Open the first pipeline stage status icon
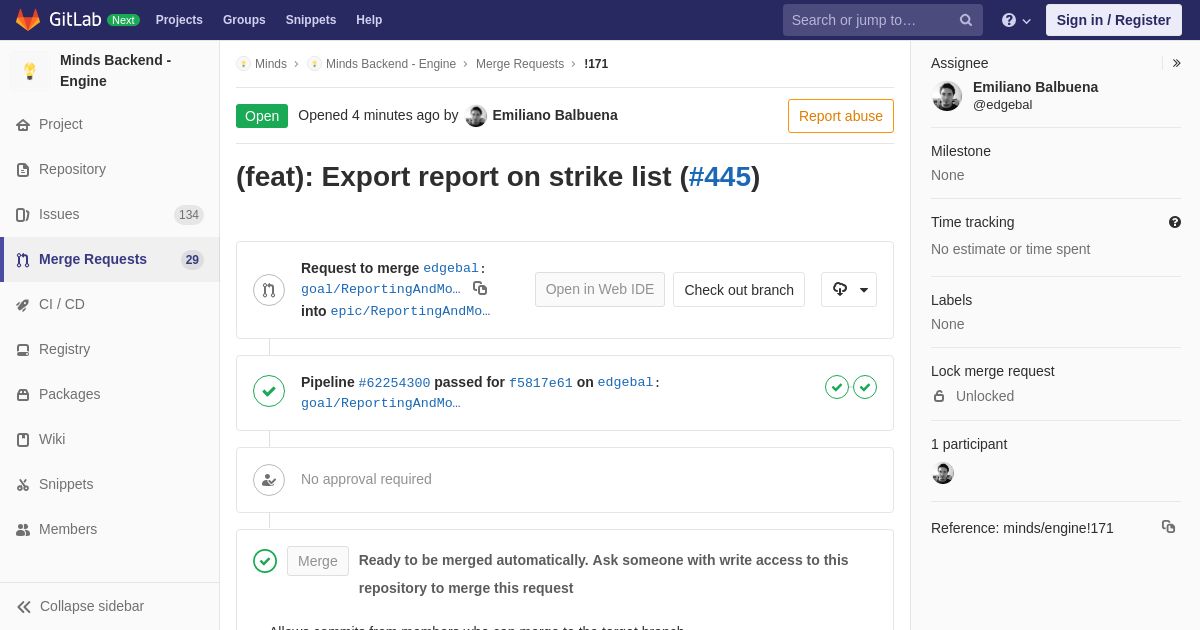 pos(837,387)
